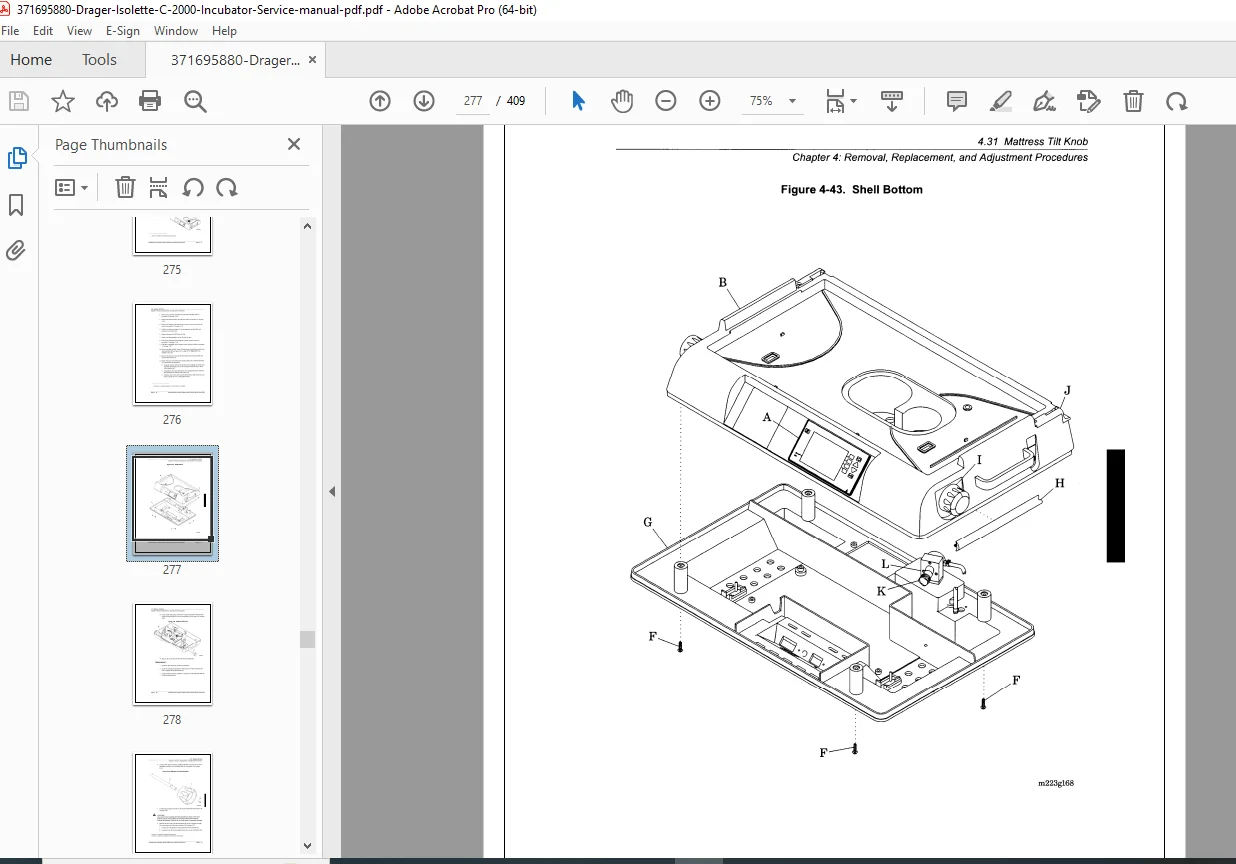The width and height of the screenshot is (1236, 864).
Task: Click the Extract pages scissors icon in thumbnails panel
Action: (x=159, y=187)
